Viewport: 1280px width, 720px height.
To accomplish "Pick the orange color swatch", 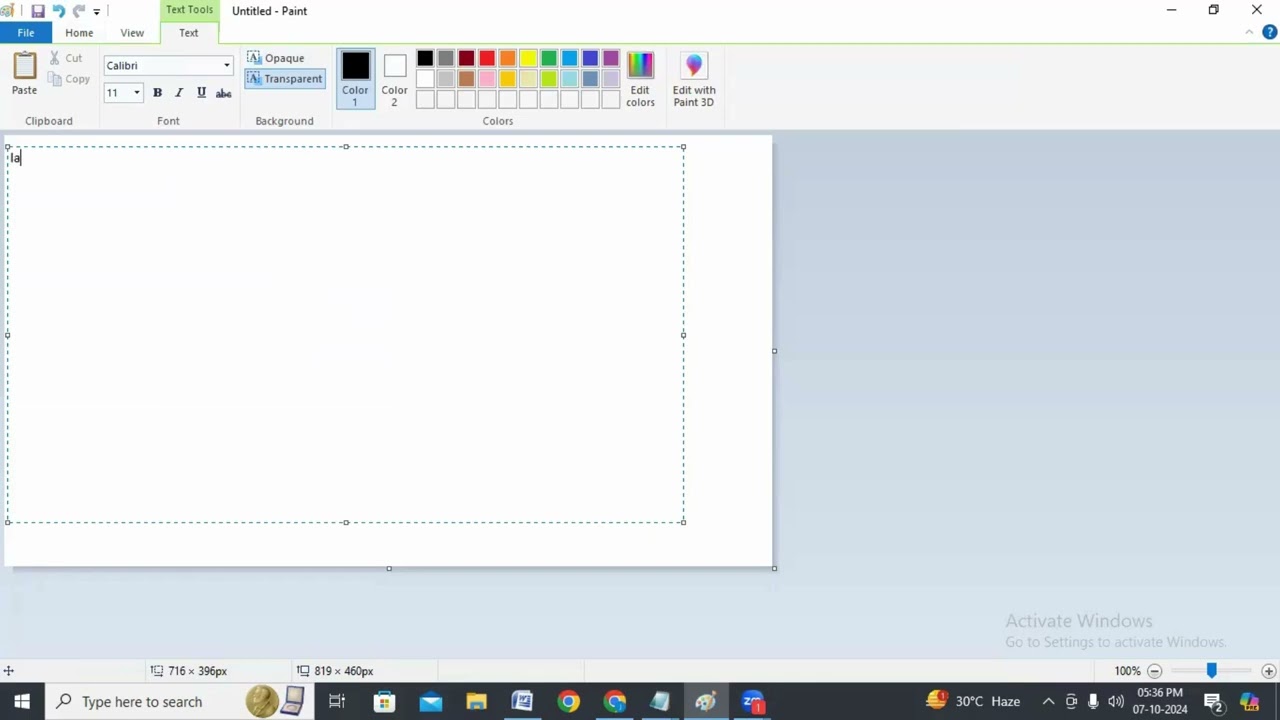I will [x=508, y=59].
